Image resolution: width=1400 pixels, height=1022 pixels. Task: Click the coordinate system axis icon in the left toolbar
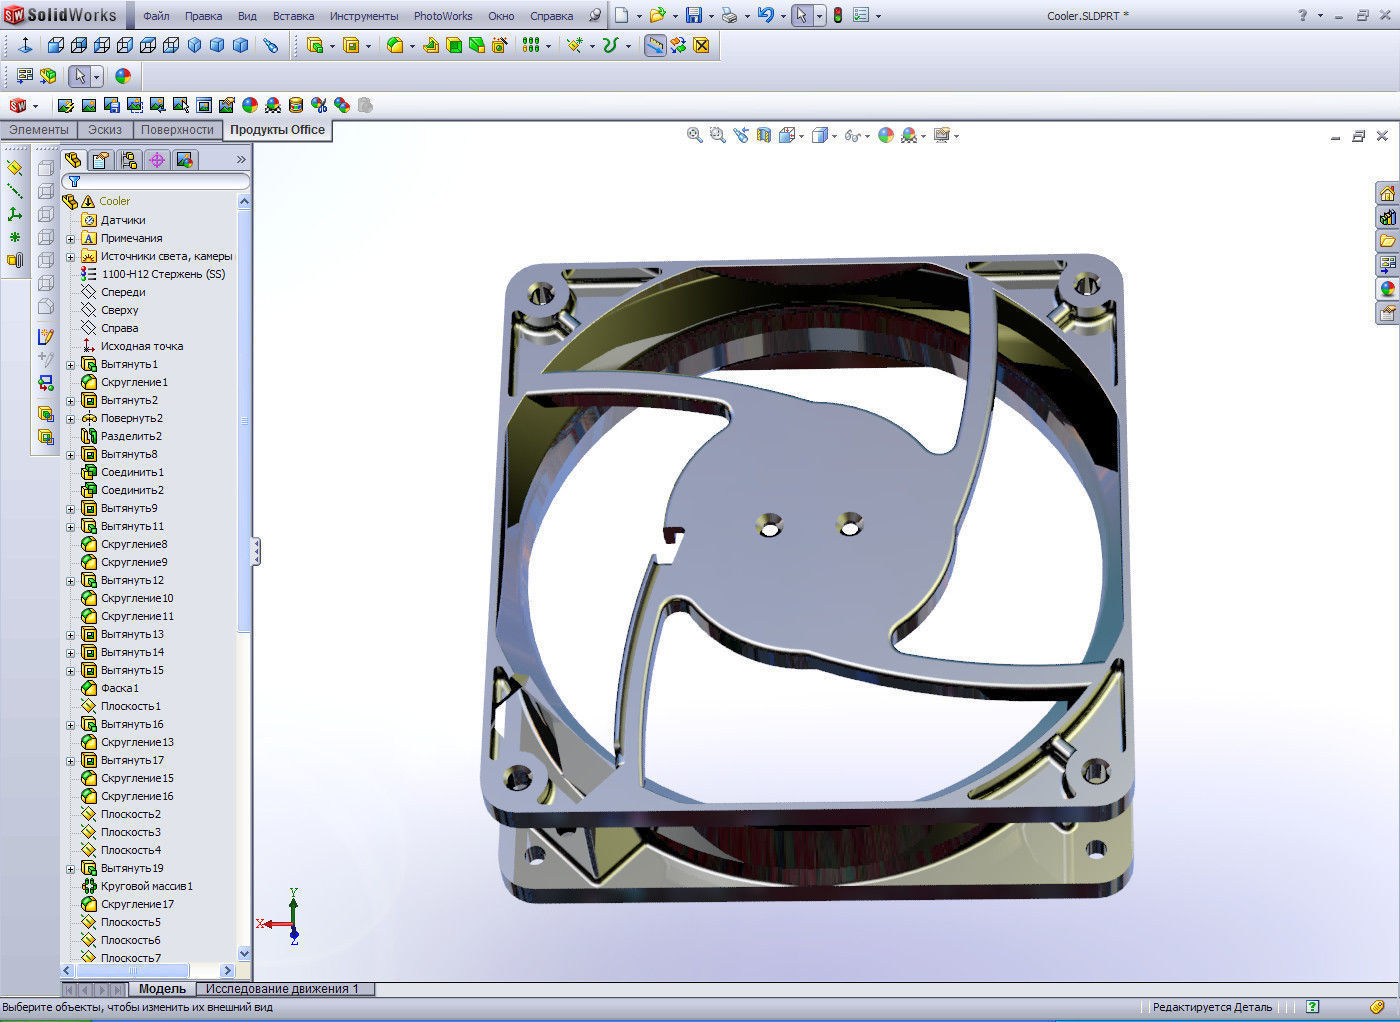point(14,214)
